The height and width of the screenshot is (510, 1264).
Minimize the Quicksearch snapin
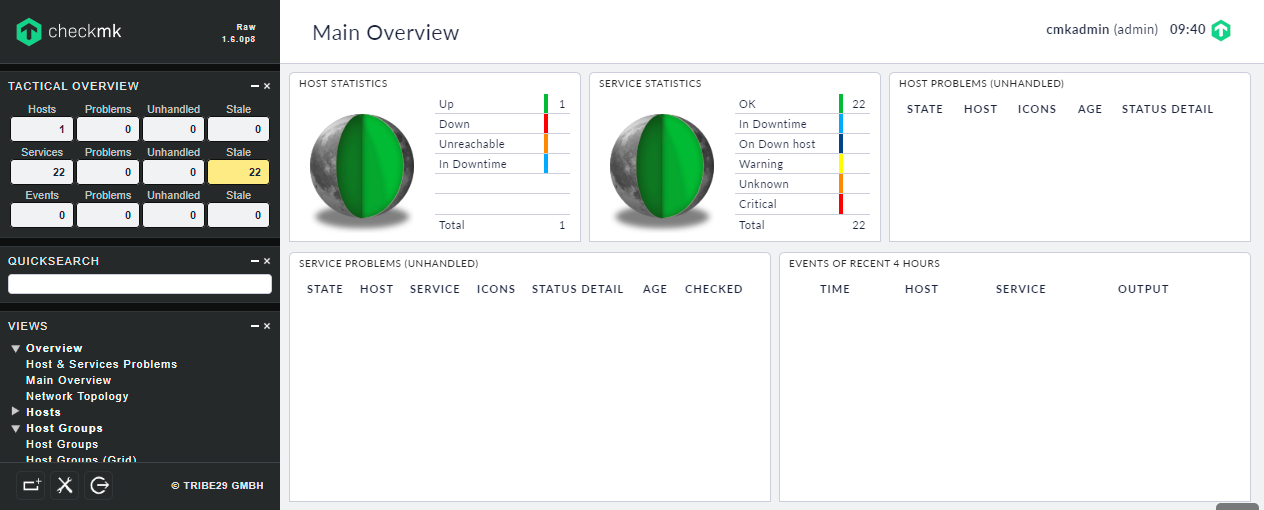[255, 261]
